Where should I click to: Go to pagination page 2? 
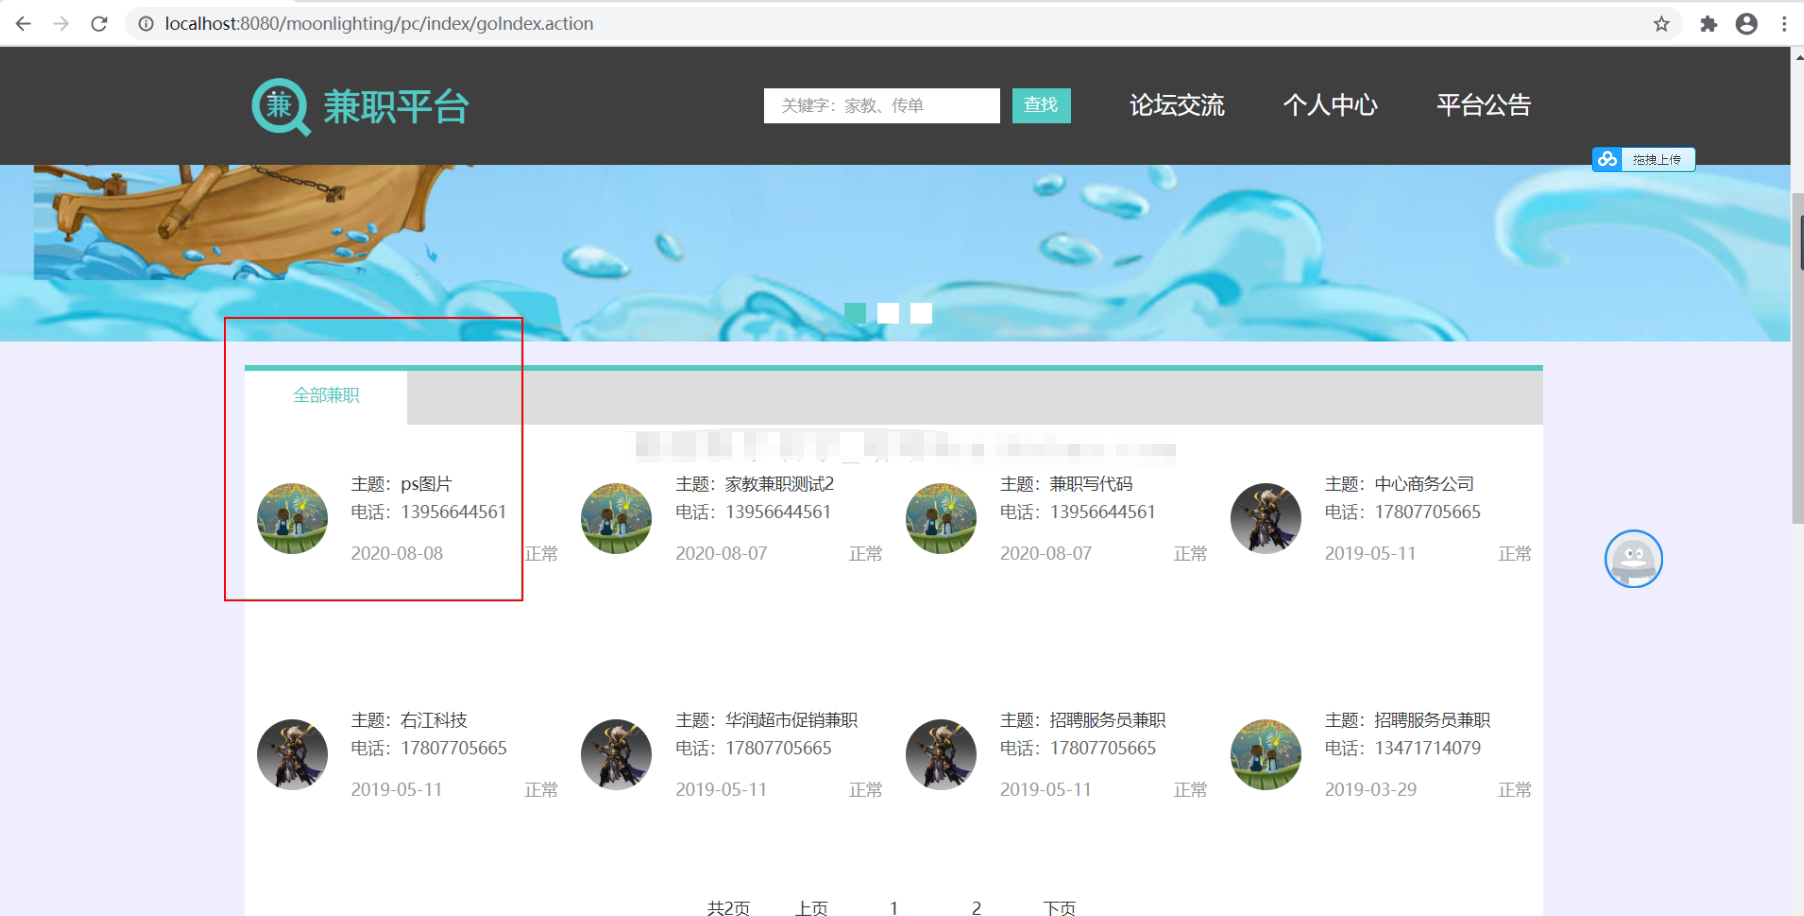coord(976,907)
